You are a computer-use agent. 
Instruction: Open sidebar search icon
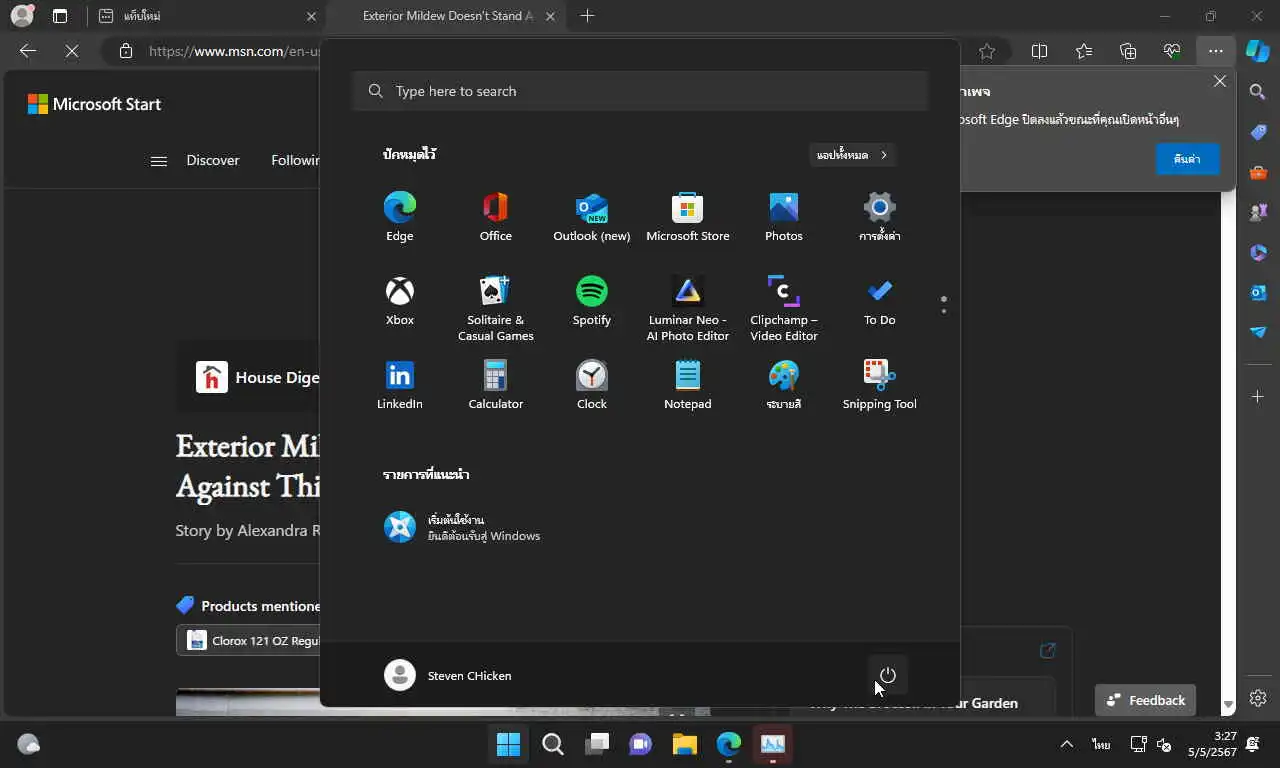point(1258,92)
